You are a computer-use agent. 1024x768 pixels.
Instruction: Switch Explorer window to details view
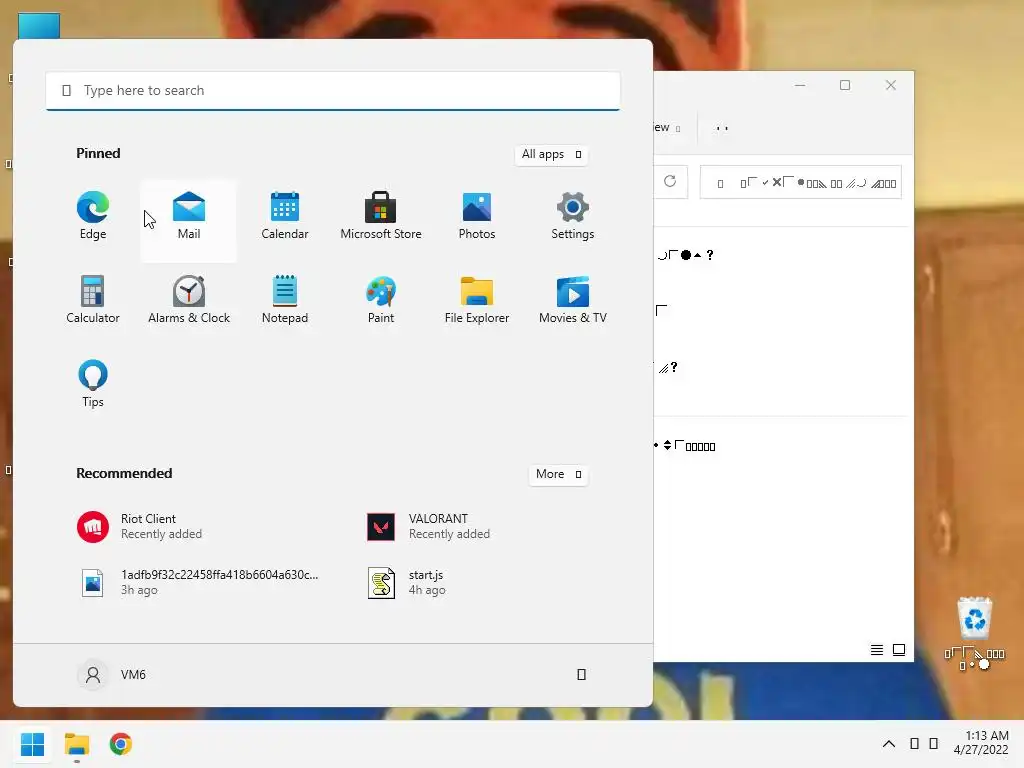(877, 650)
